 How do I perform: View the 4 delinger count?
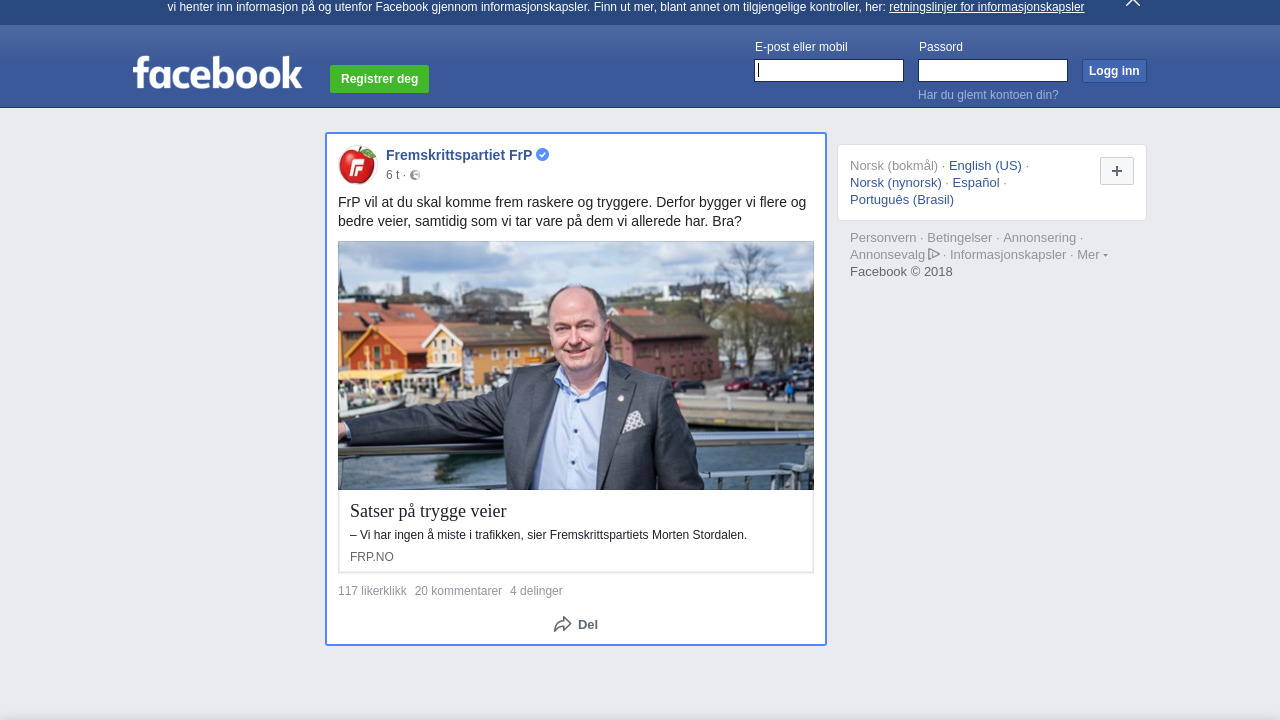(x=536, y=591)
